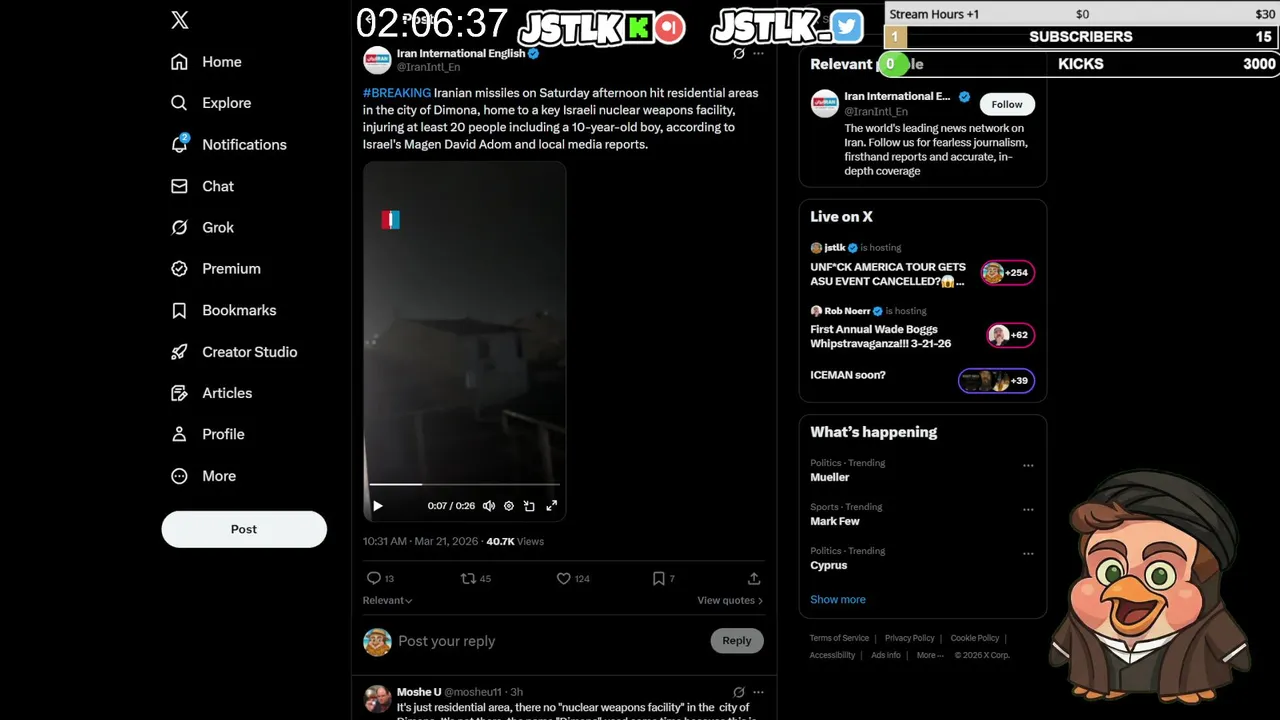
Task: Open Rob Noerr's Wade Boggs live space
Action: click(x=881, y=336)
